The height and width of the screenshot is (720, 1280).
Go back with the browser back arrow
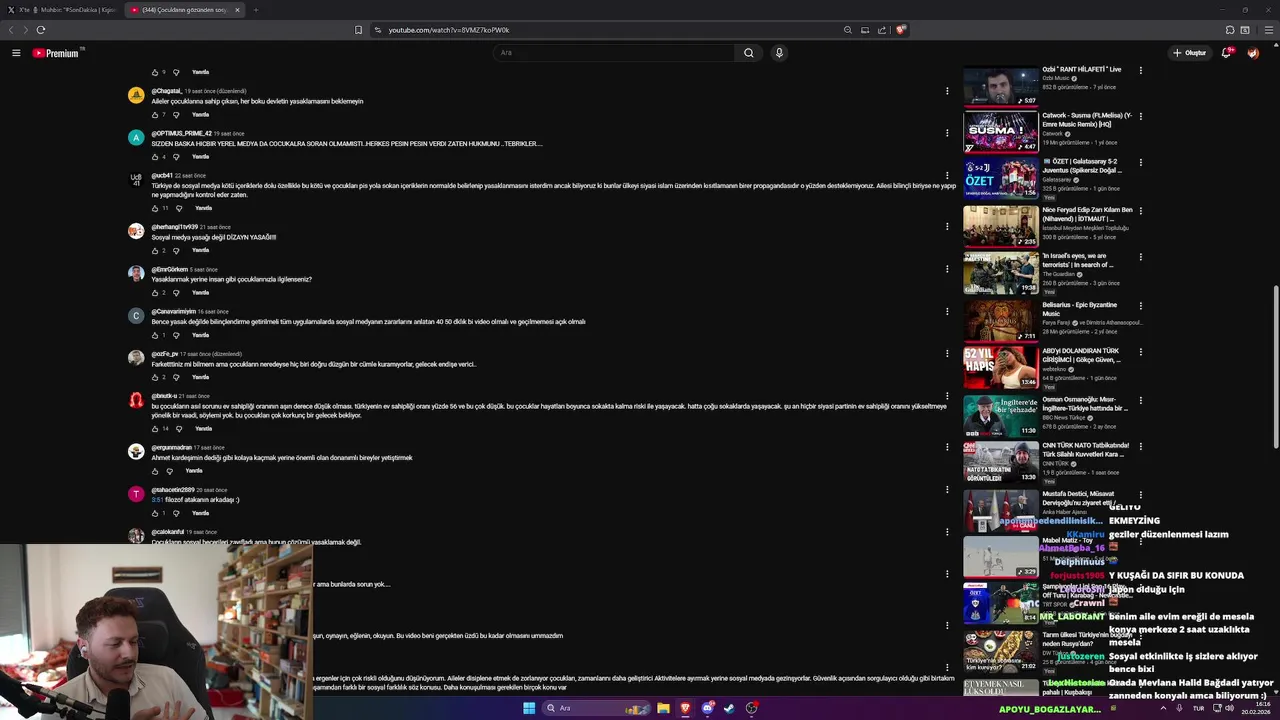tap(11, 30)
